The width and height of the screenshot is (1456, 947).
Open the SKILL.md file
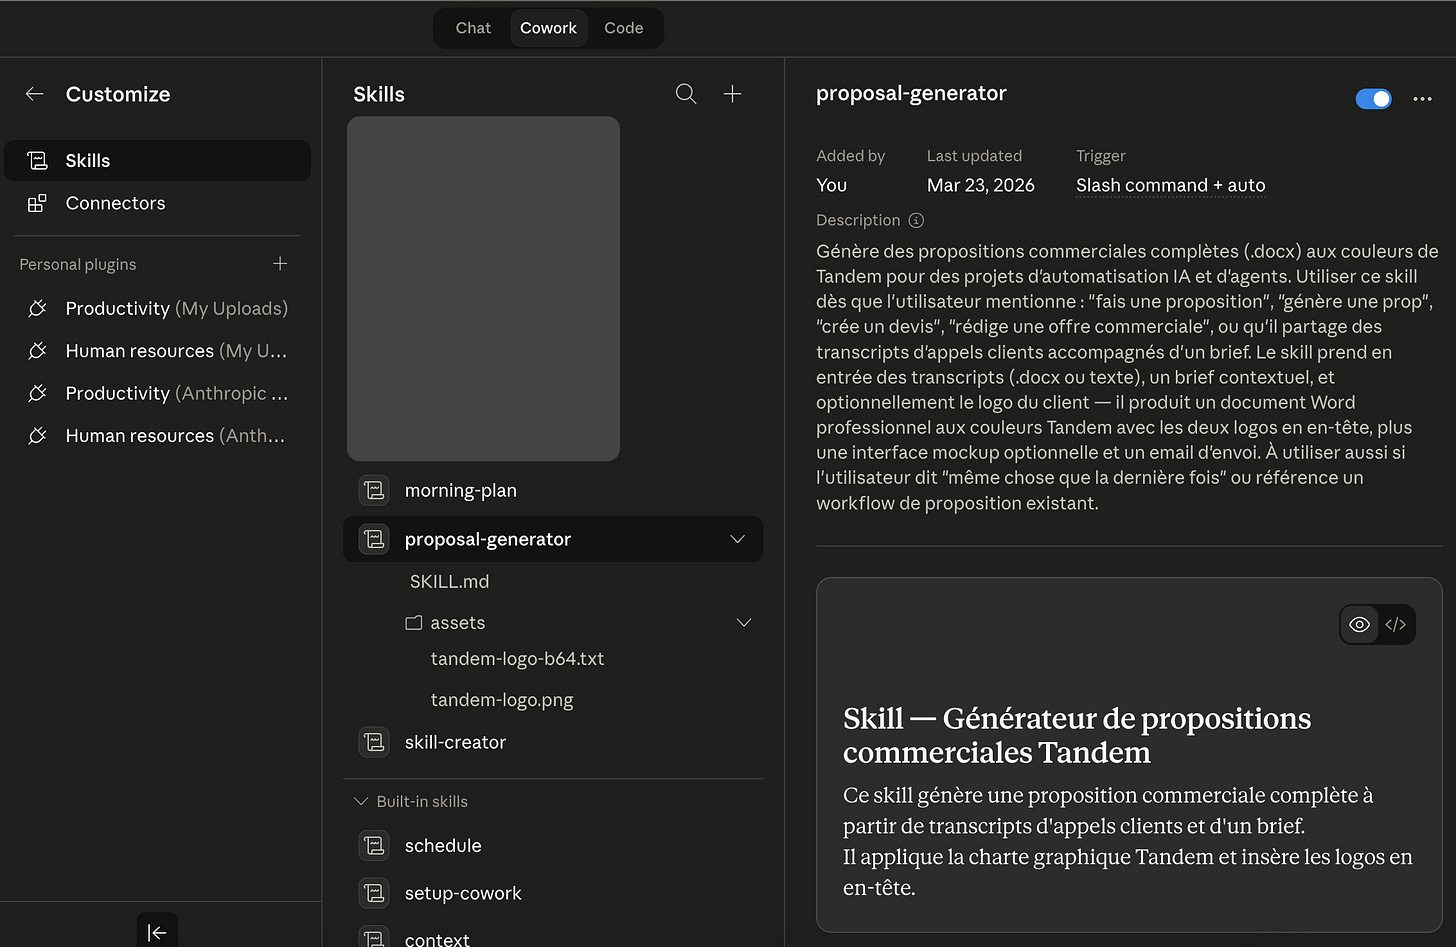(x=449, y=581)
